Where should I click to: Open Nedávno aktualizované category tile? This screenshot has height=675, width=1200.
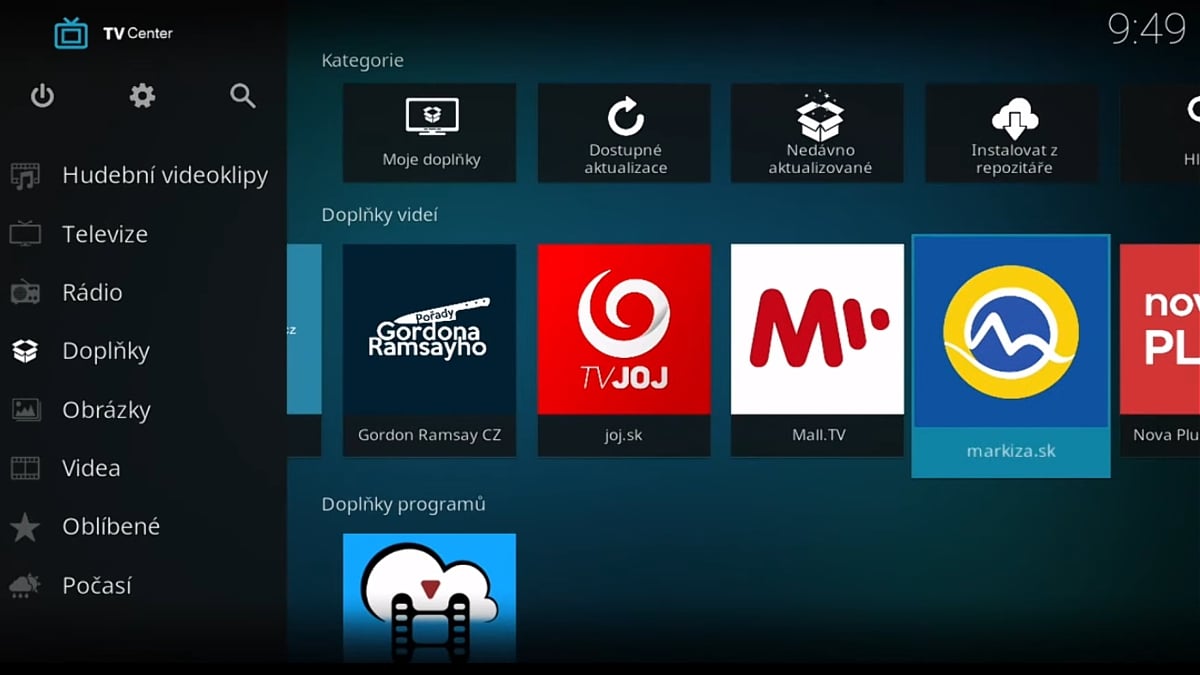point(817,133)
